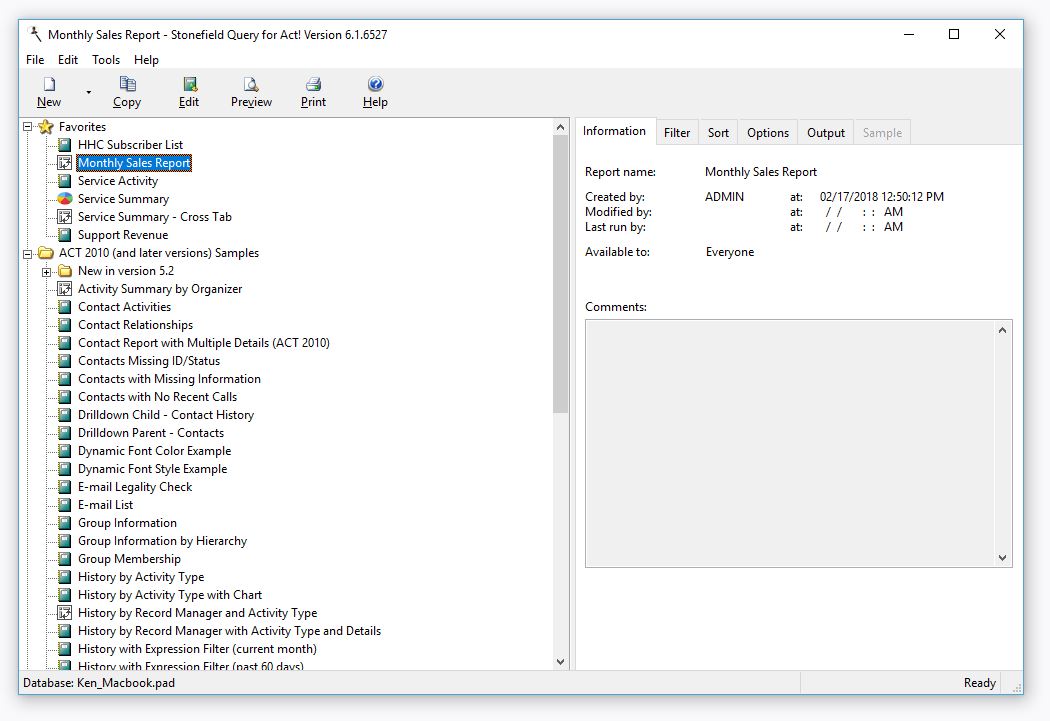Switch to the Options tab
Viewport: 1050px width, 721px height.
click(768, 133)
